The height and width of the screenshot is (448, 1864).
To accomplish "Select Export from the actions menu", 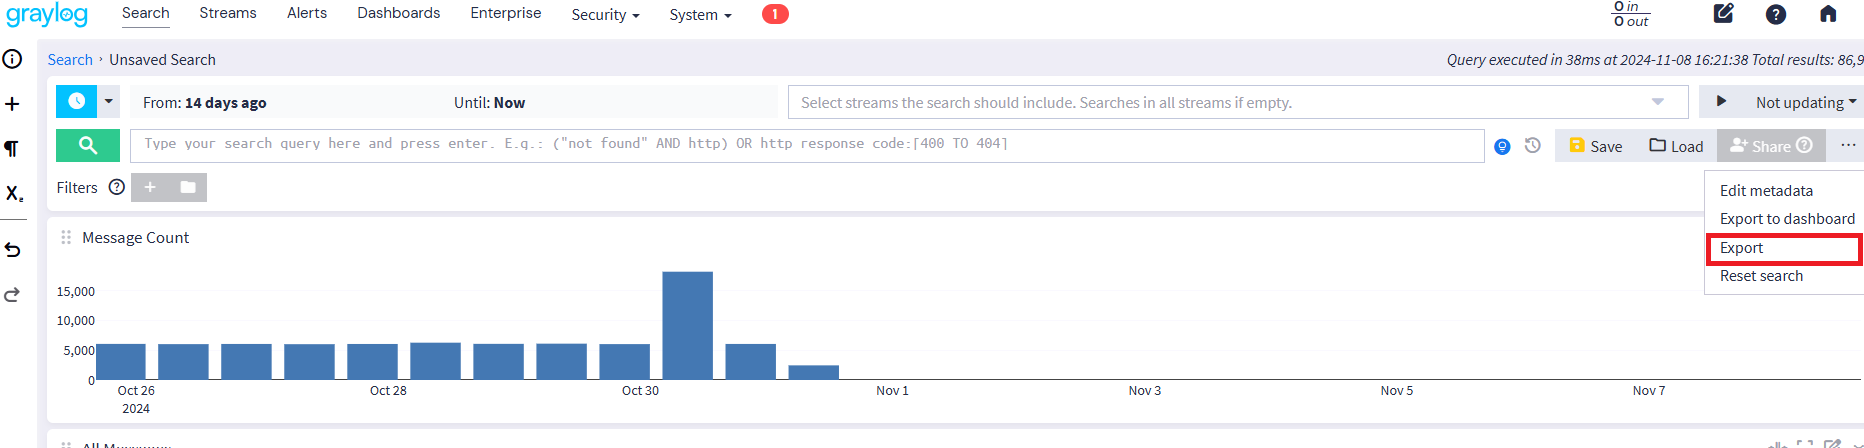I will click(x=1742, y=248).
